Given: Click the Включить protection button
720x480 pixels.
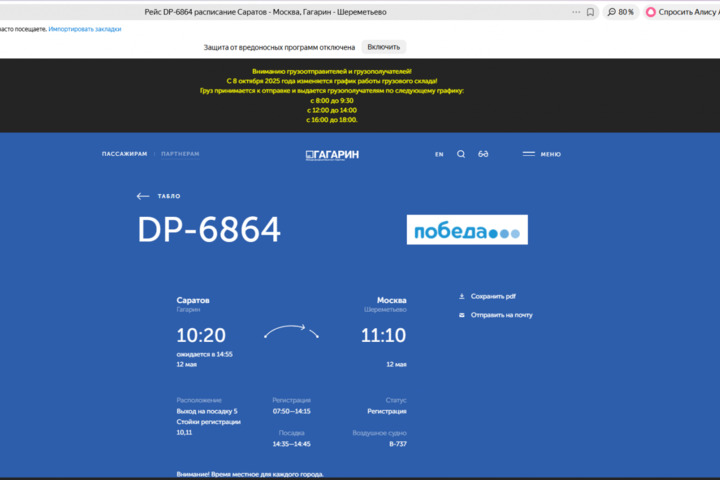Looking at the screenshot, I should pos(383,47).
